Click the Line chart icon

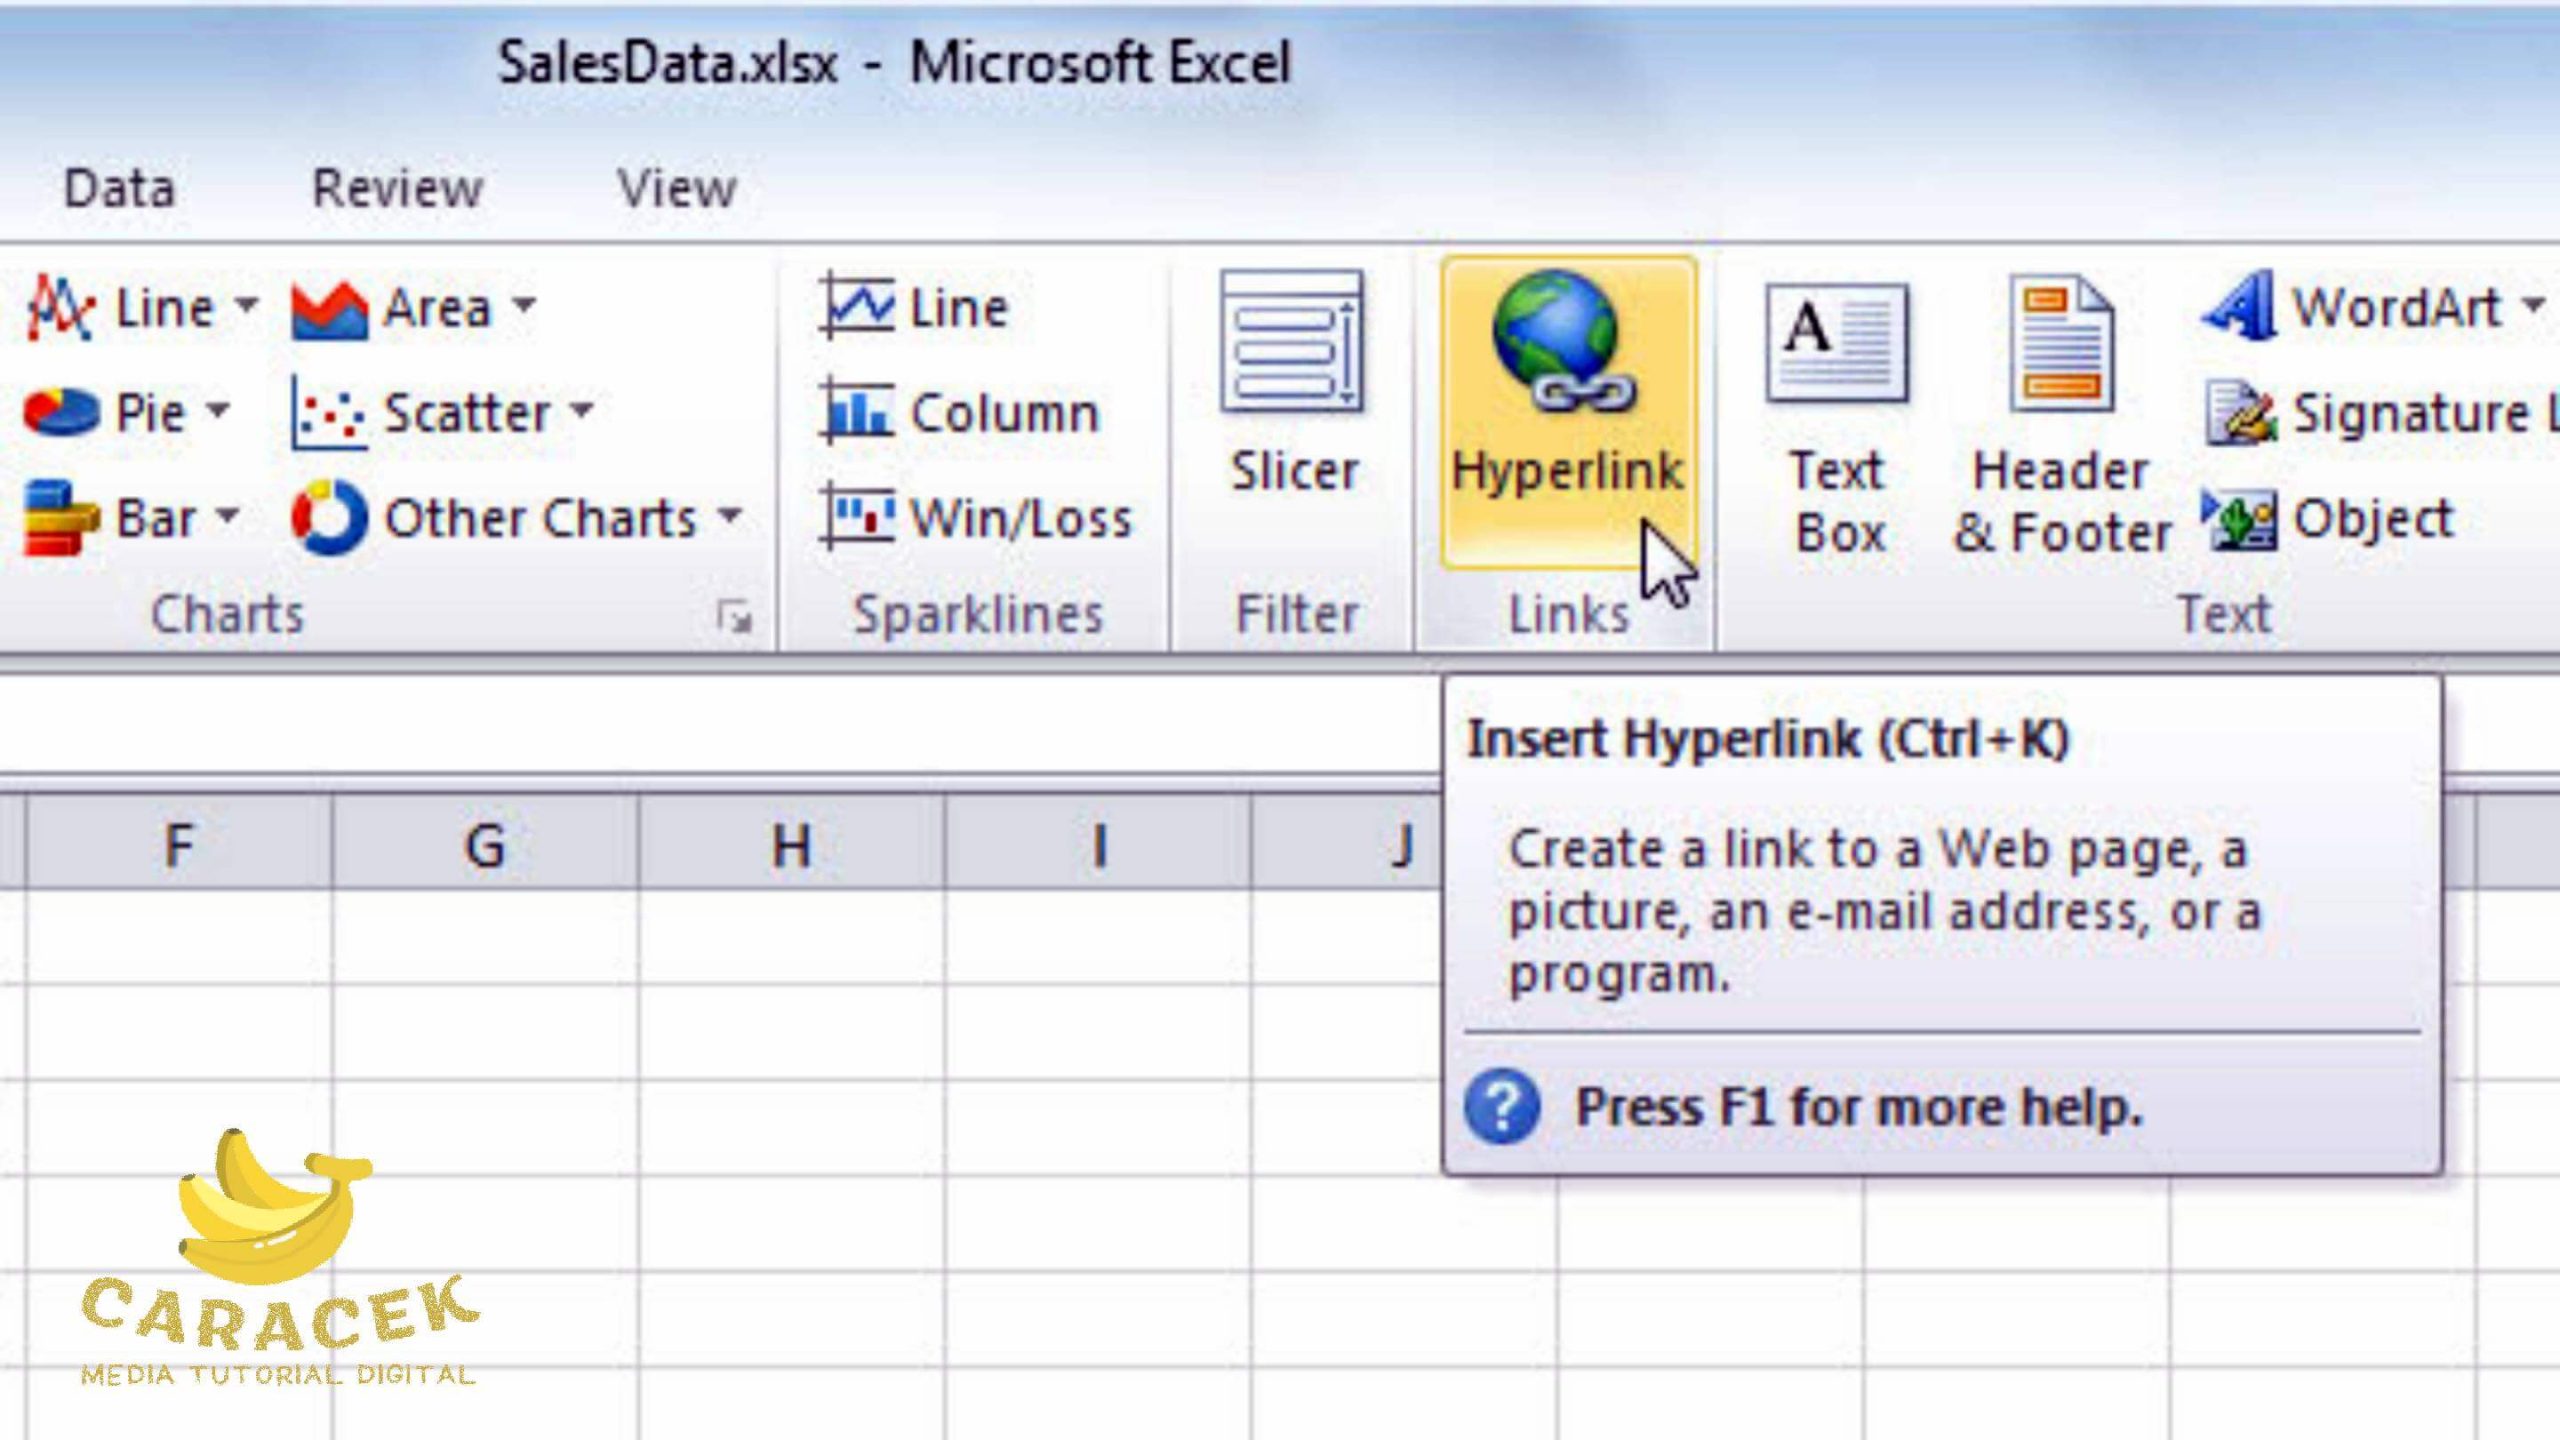coord(60,307)
